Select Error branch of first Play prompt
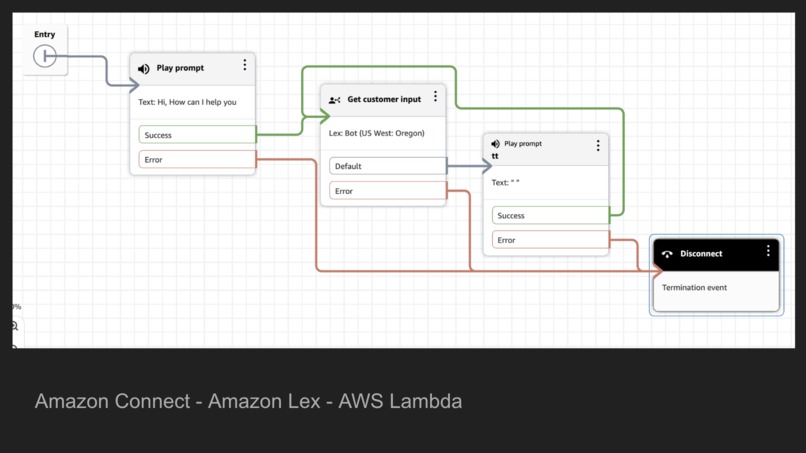 [197, 159]
